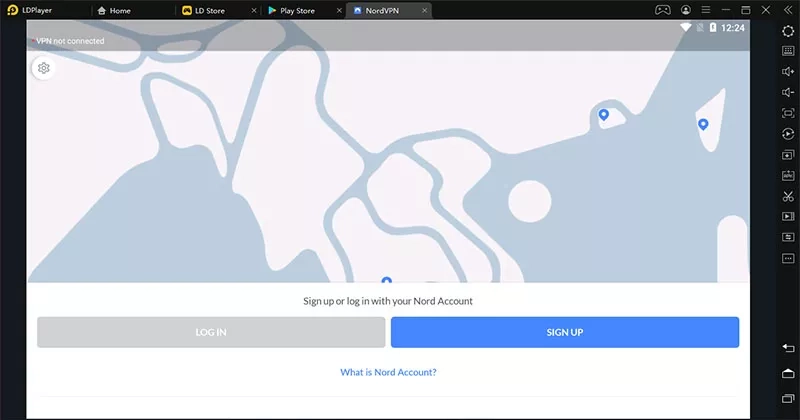This screenshot has width=800, height=420.
Task: Open the title bar hamburger menu
Action: 708,10
